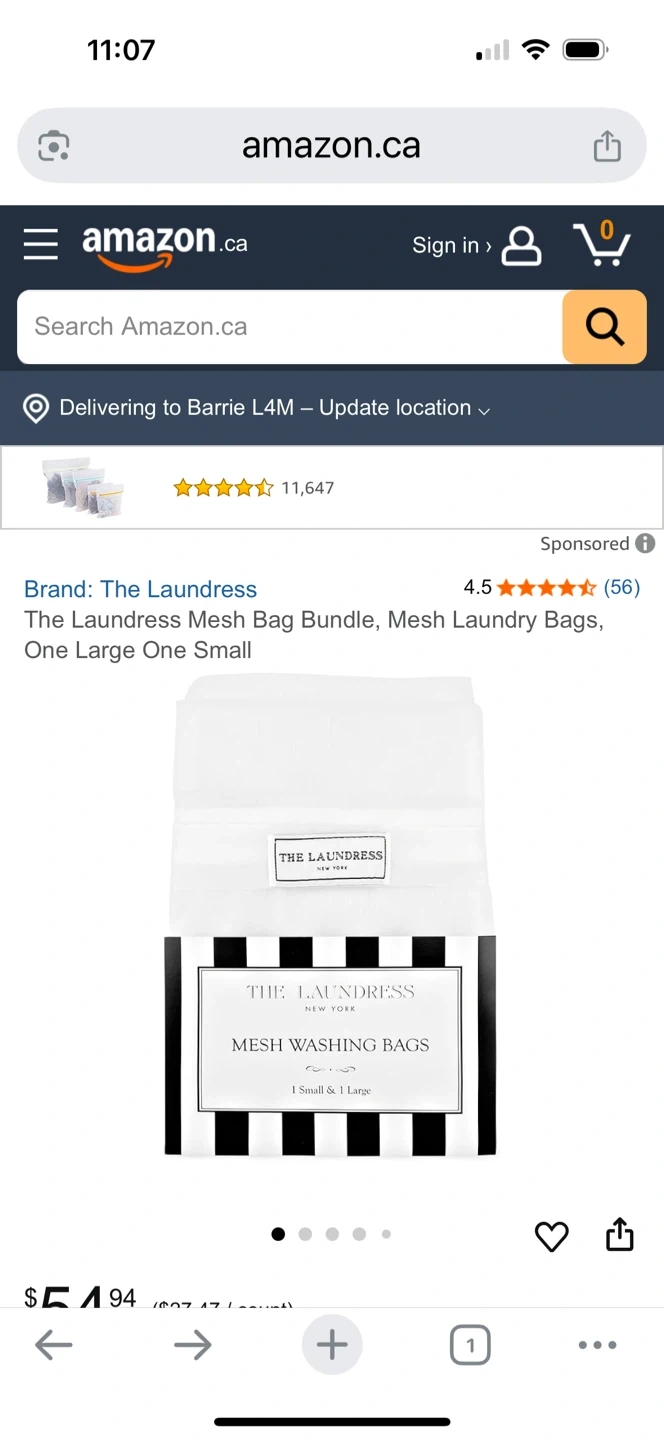
Task: Open the 56 ratings link
Action: [x=622, y=587]
